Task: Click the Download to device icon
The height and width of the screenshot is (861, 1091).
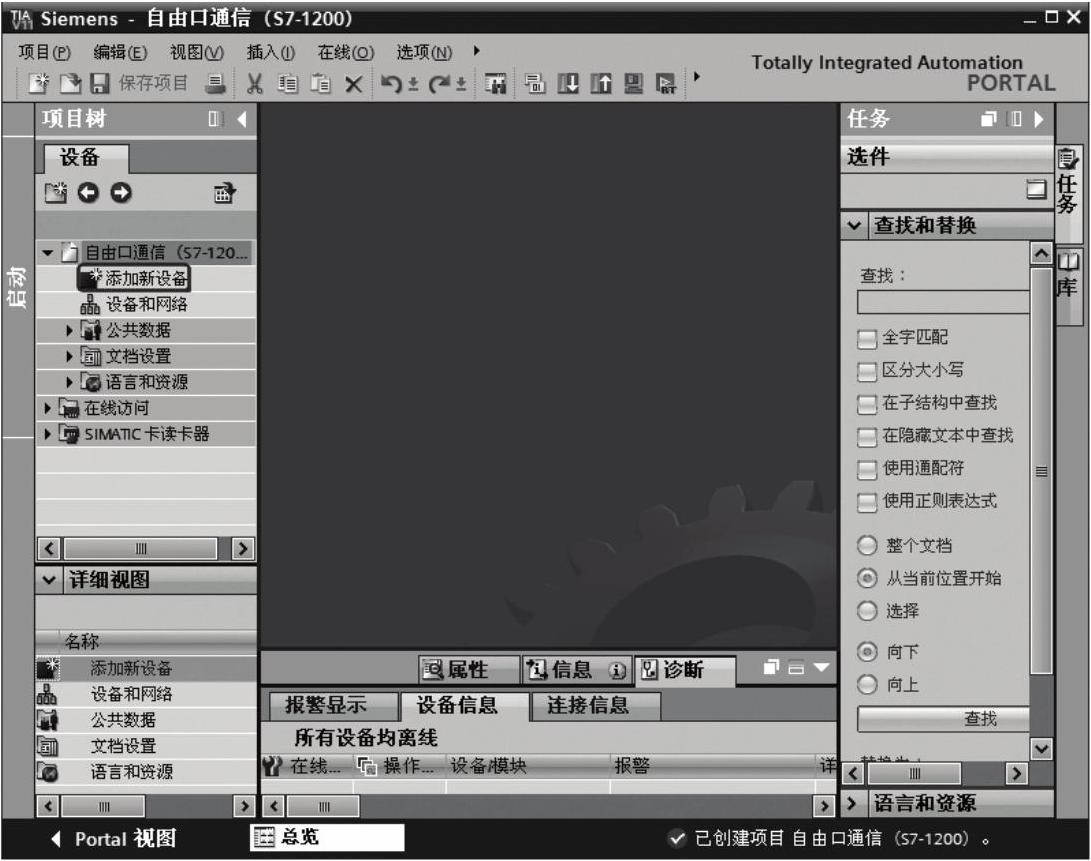Action: [x=568, y=84]
